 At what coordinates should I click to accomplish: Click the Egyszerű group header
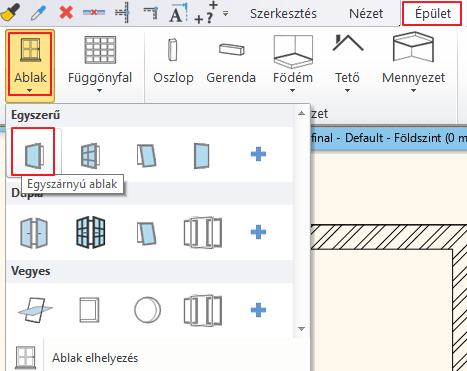pos(35,115)
